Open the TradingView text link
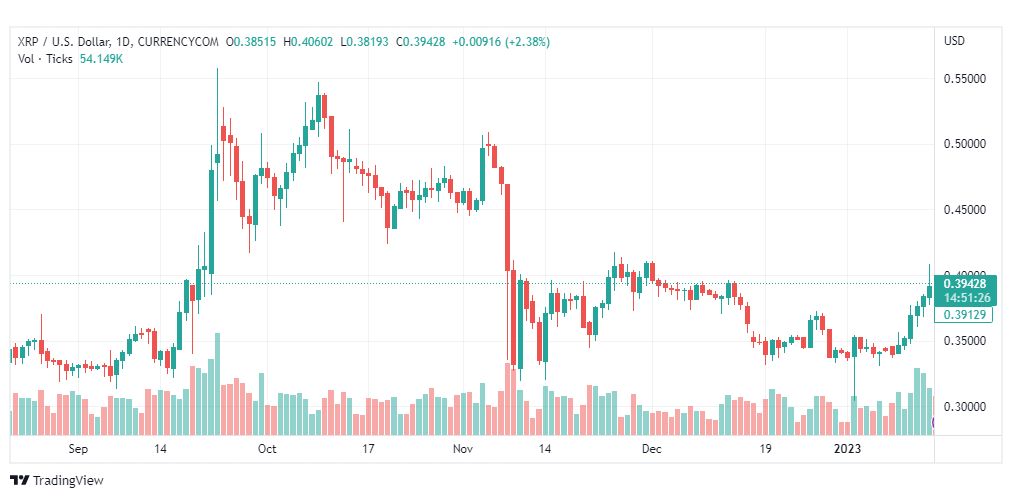This screenshot has height=498, width=1012. (68, 480)
